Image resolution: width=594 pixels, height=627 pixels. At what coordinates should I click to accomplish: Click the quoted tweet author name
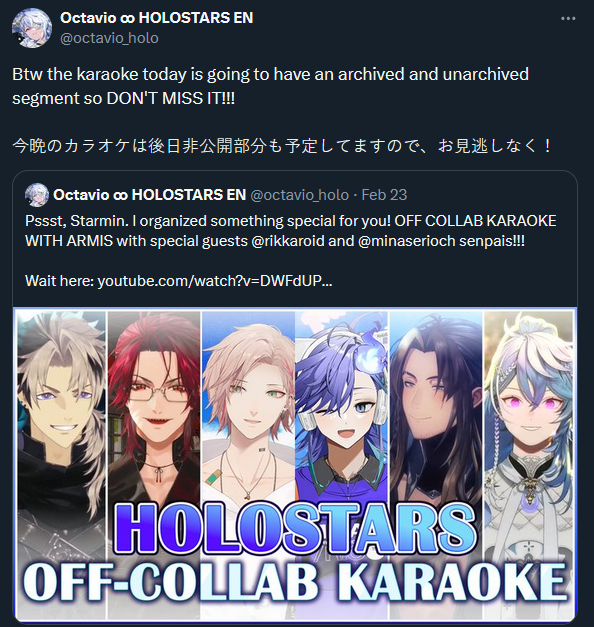point(150,195)
